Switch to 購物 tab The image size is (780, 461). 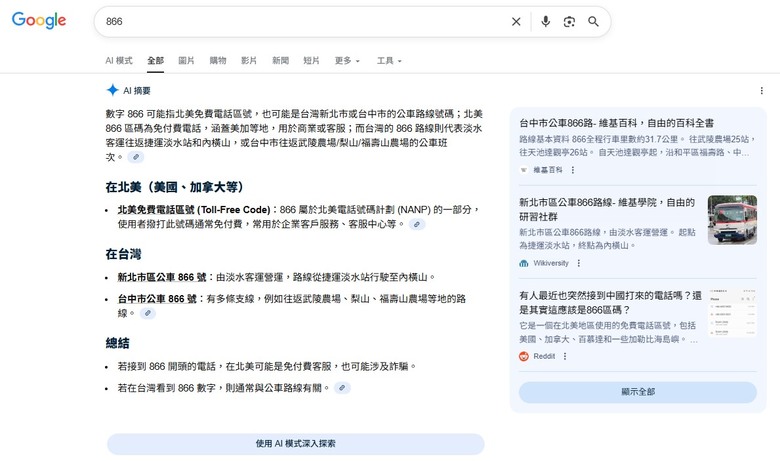click(x=218, y=61)
